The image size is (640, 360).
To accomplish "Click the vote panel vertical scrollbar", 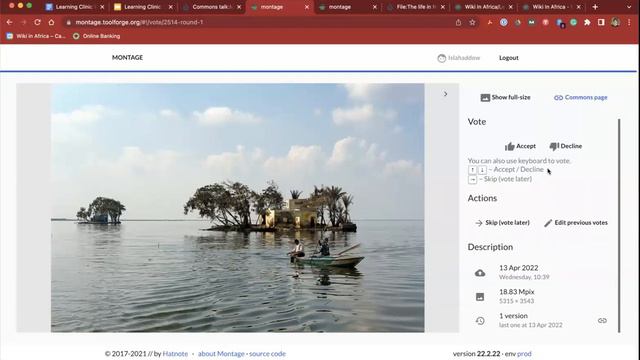I will click(x=619, y=226).
